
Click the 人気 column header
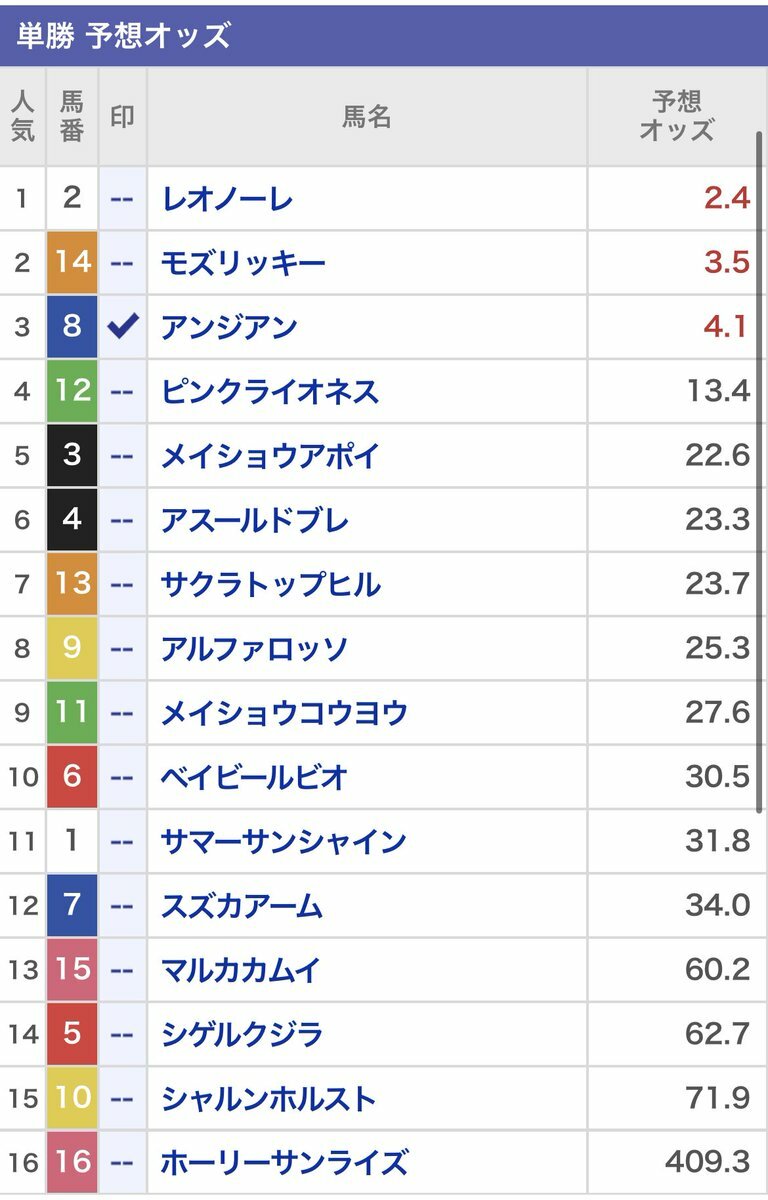(23, 116)
